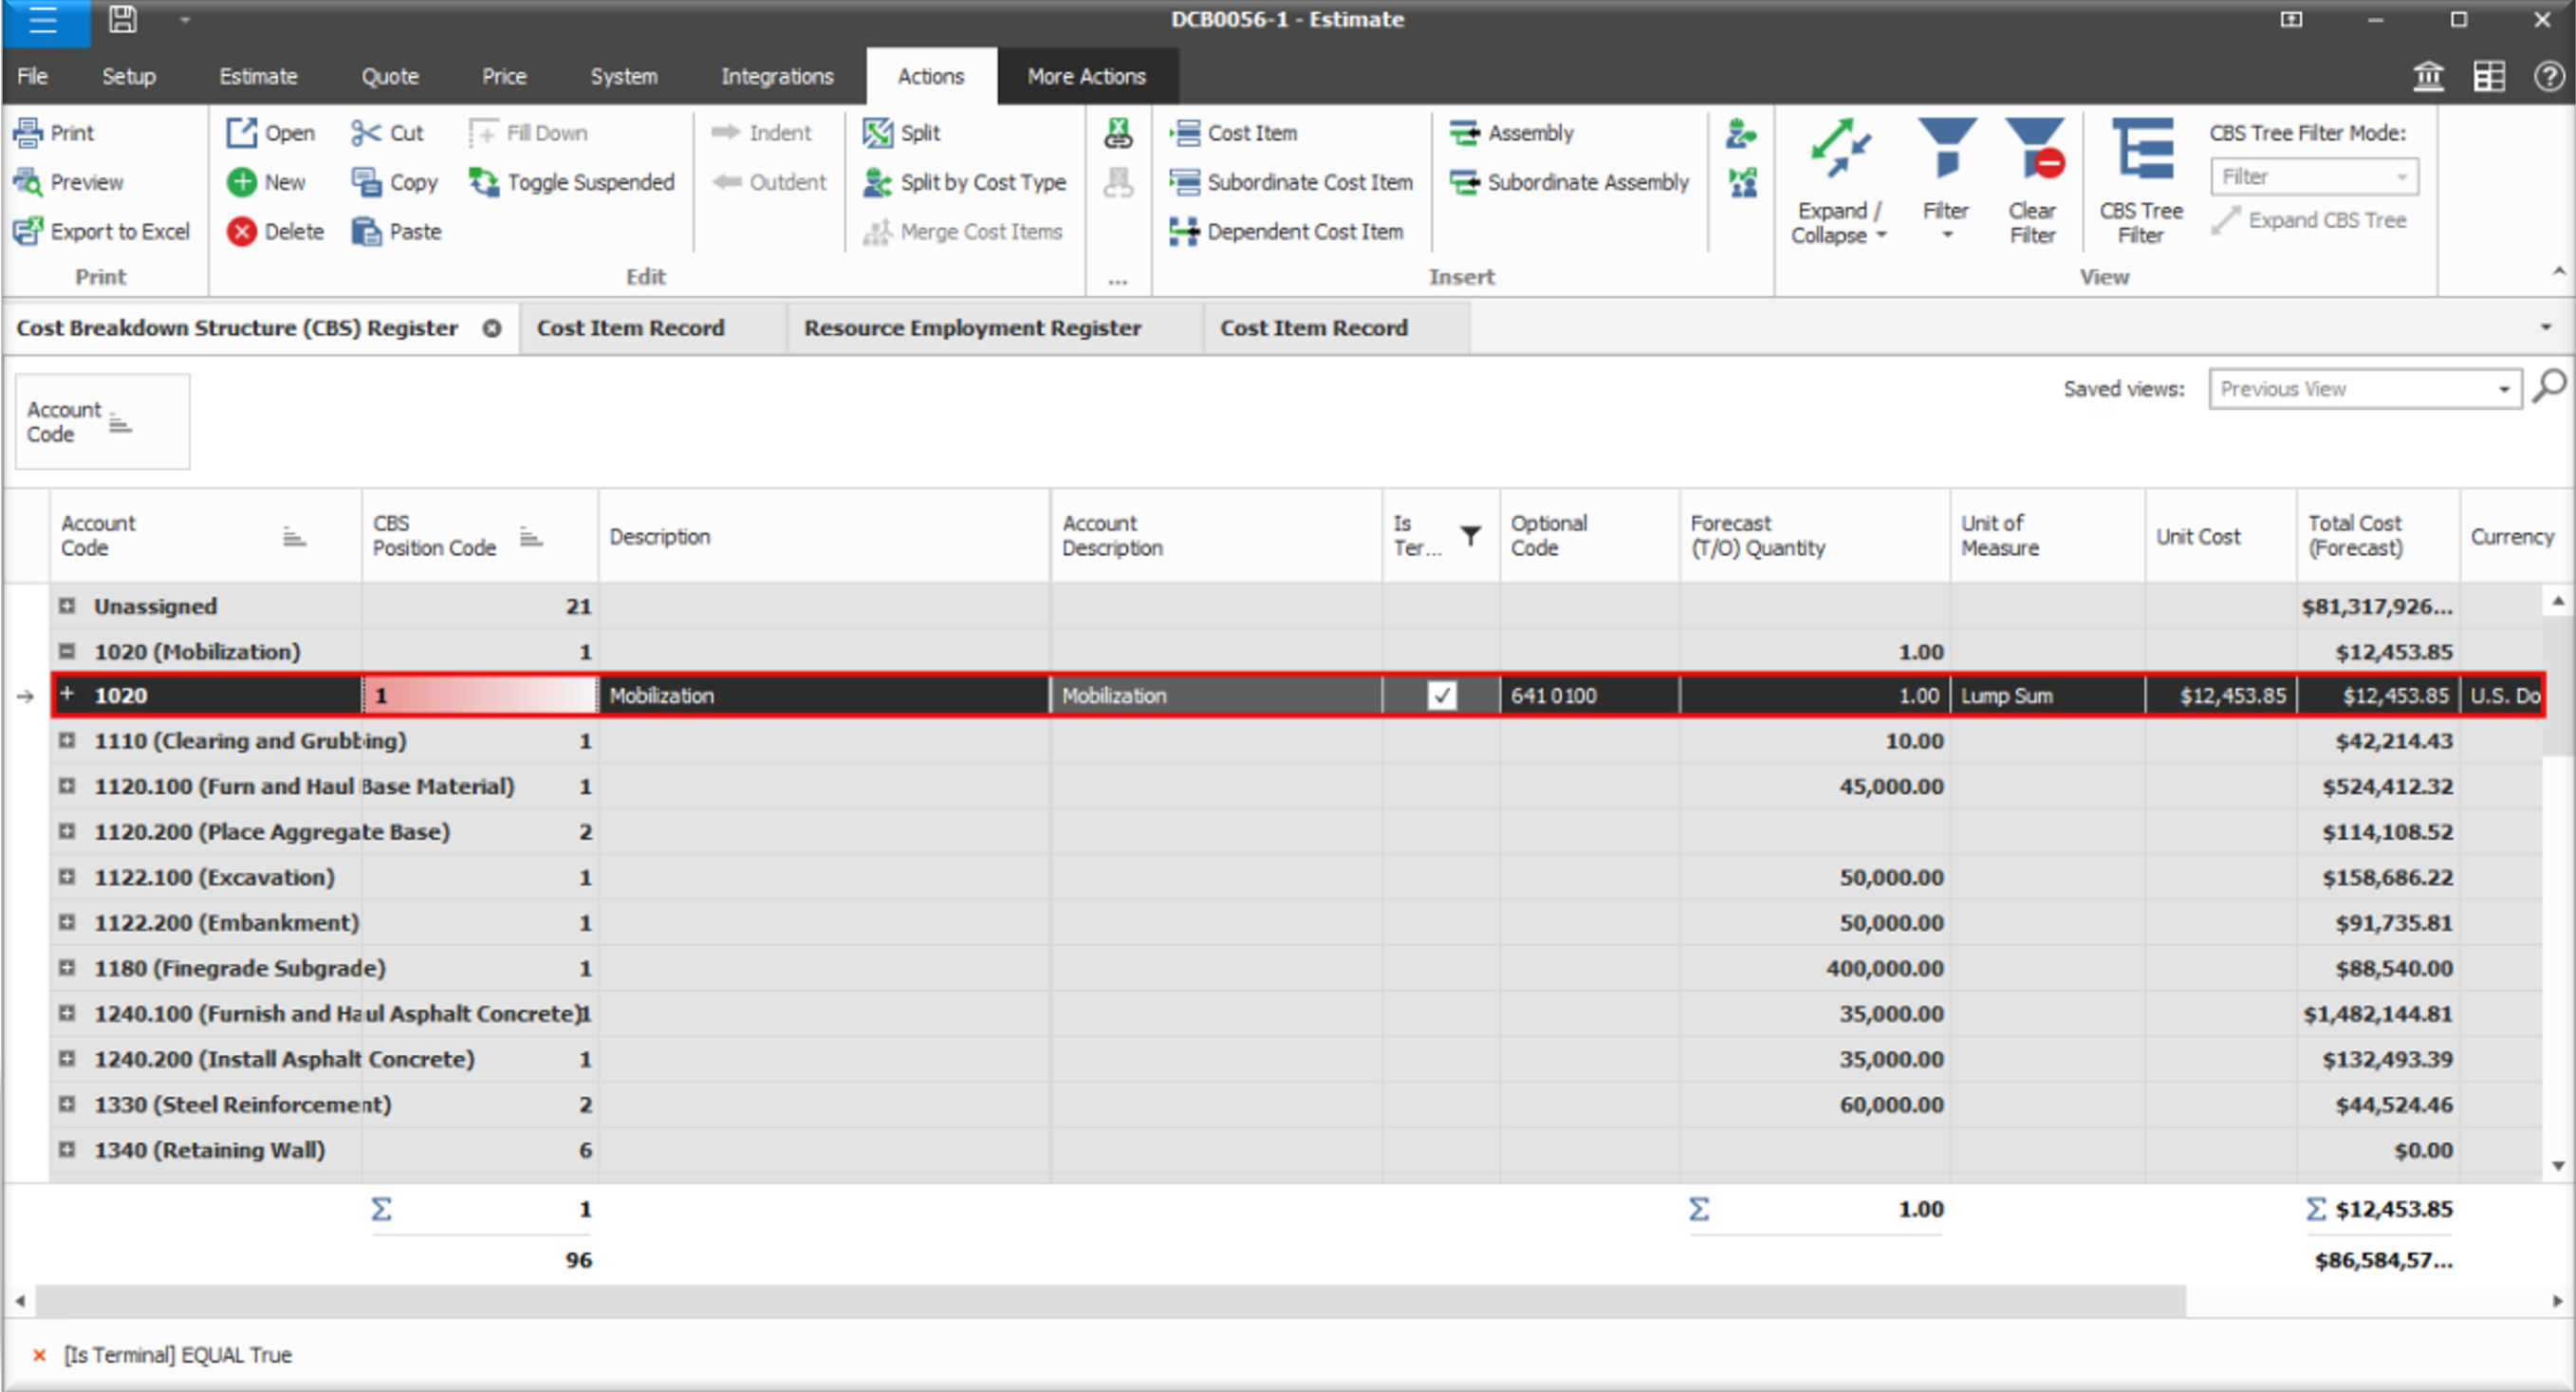This screenshot has width=2576, height=1392.
Task: Click the Subordinate Assembly icon
Action: click(x=1464, y=182)
